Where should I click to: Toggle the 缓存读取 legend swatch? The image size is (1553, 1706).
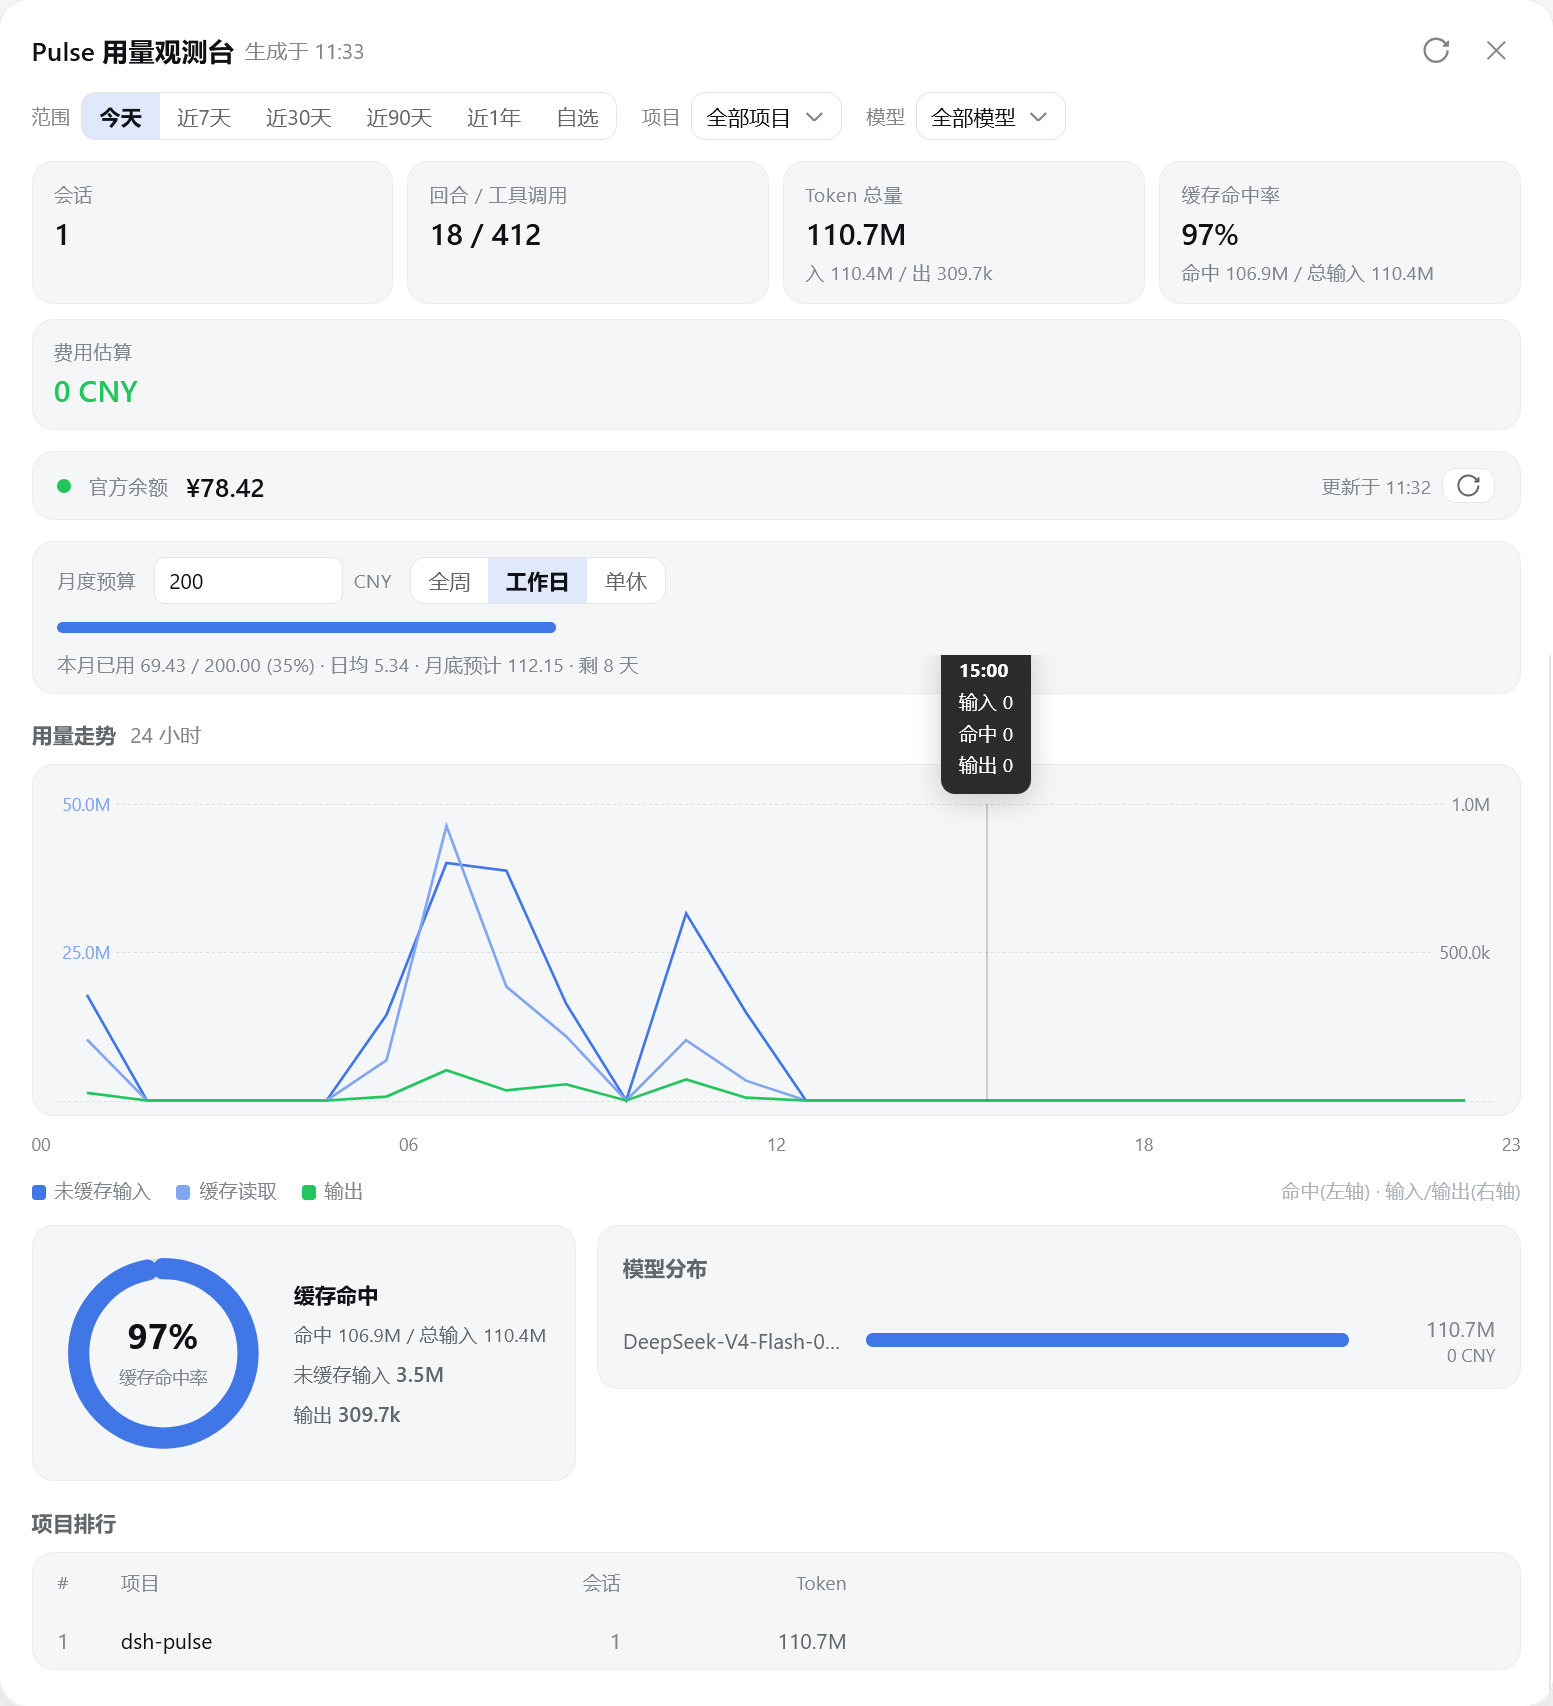(x=183, y=1192)
